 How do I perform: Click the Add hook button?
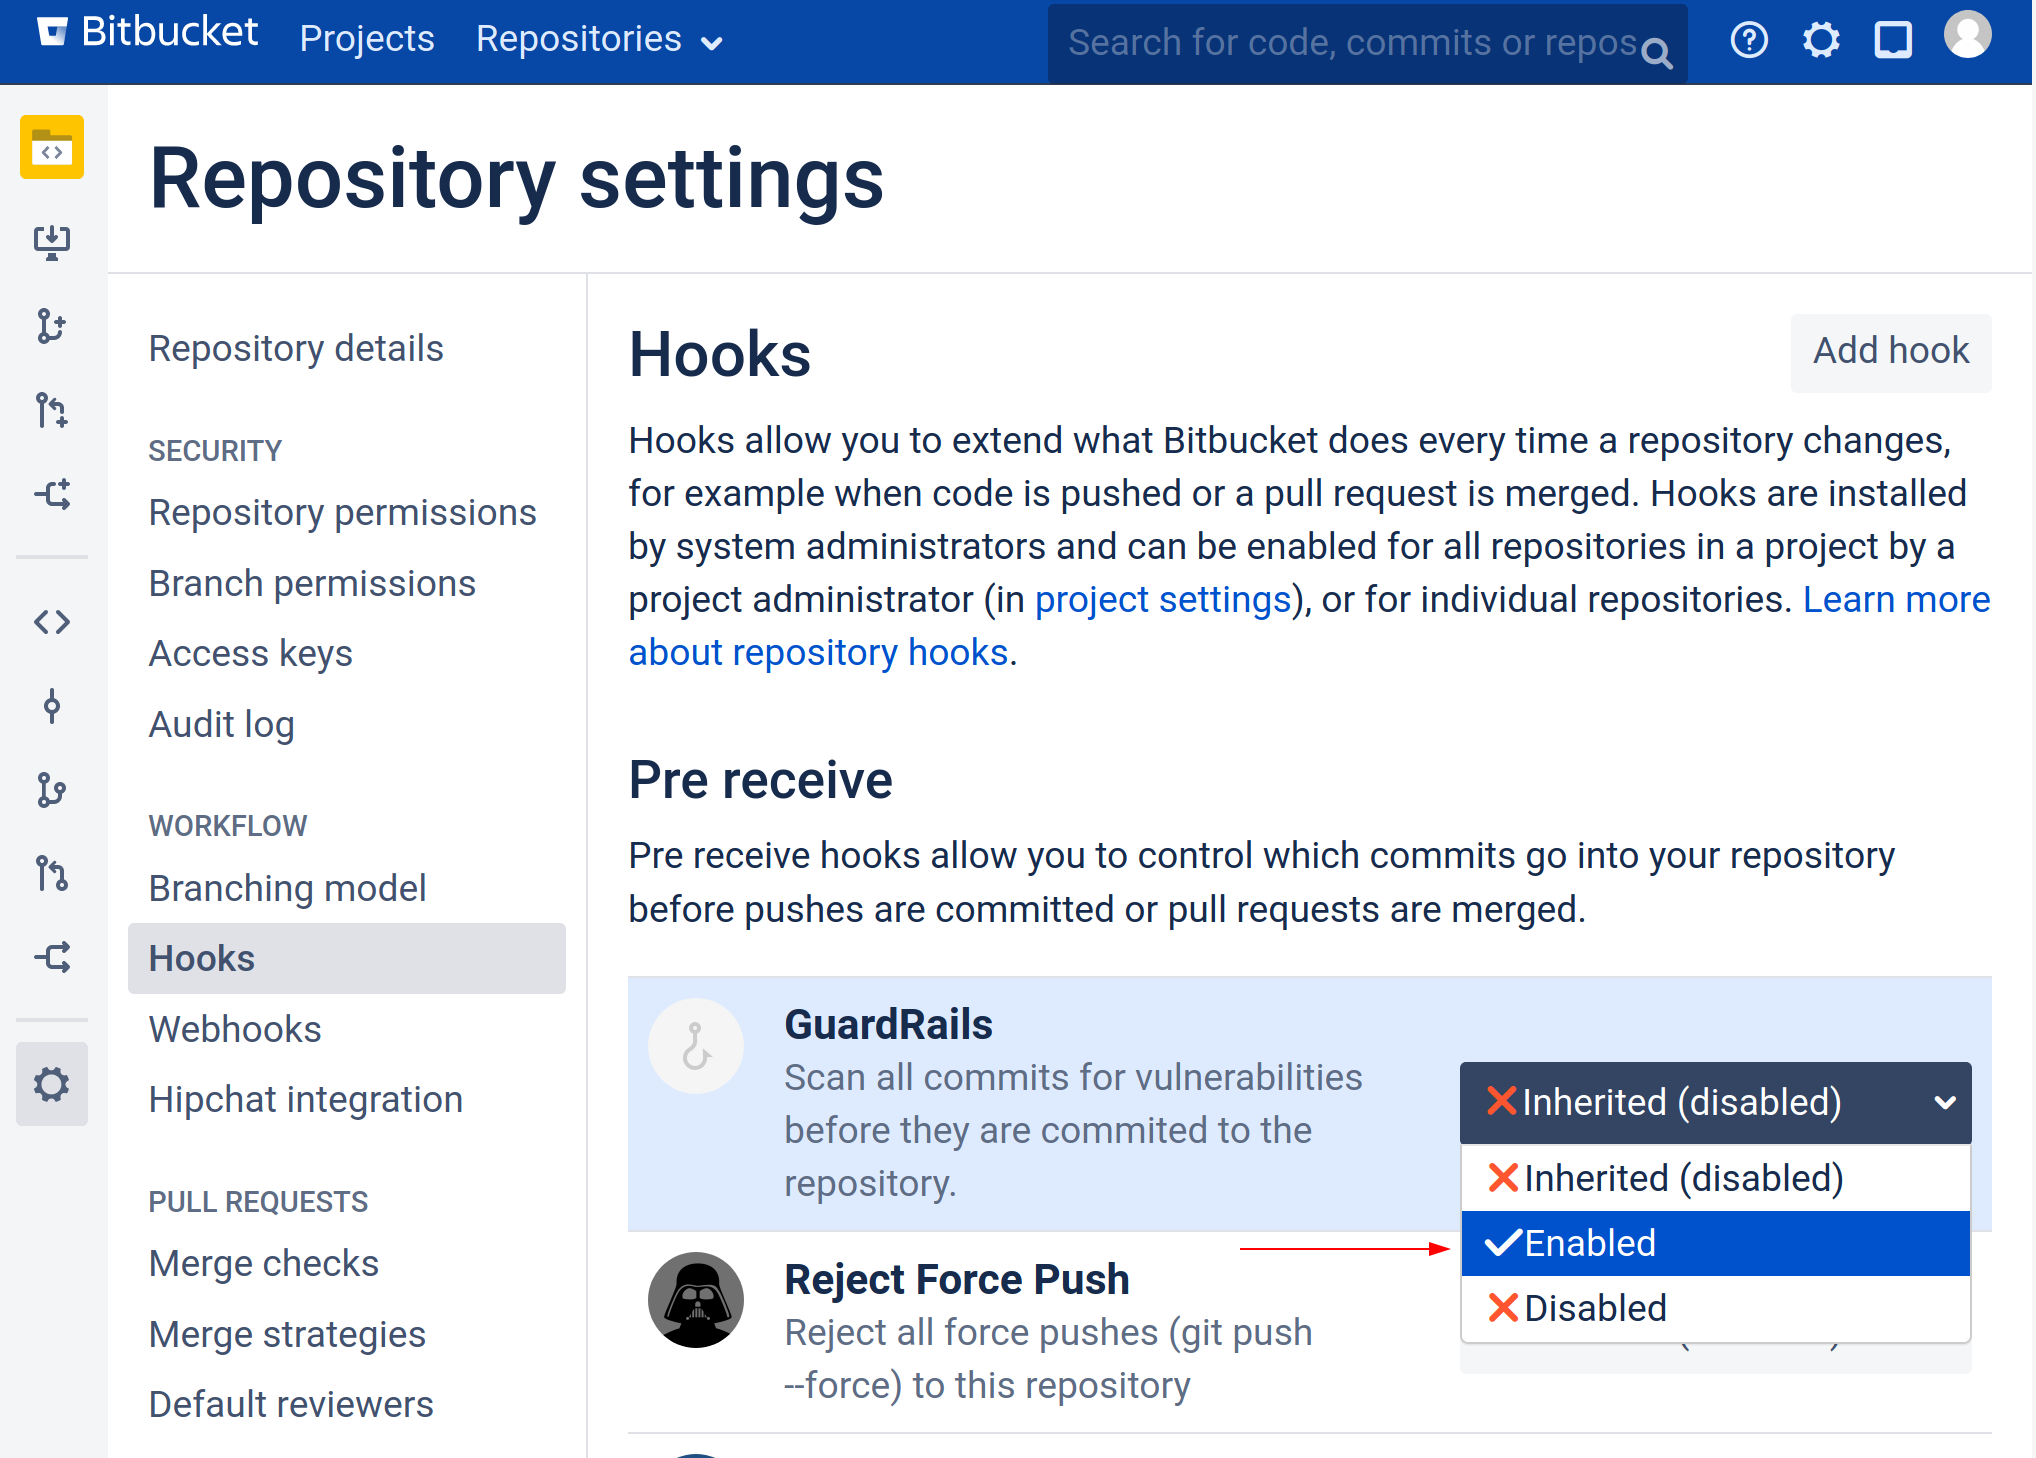[x=1889, y=350]
